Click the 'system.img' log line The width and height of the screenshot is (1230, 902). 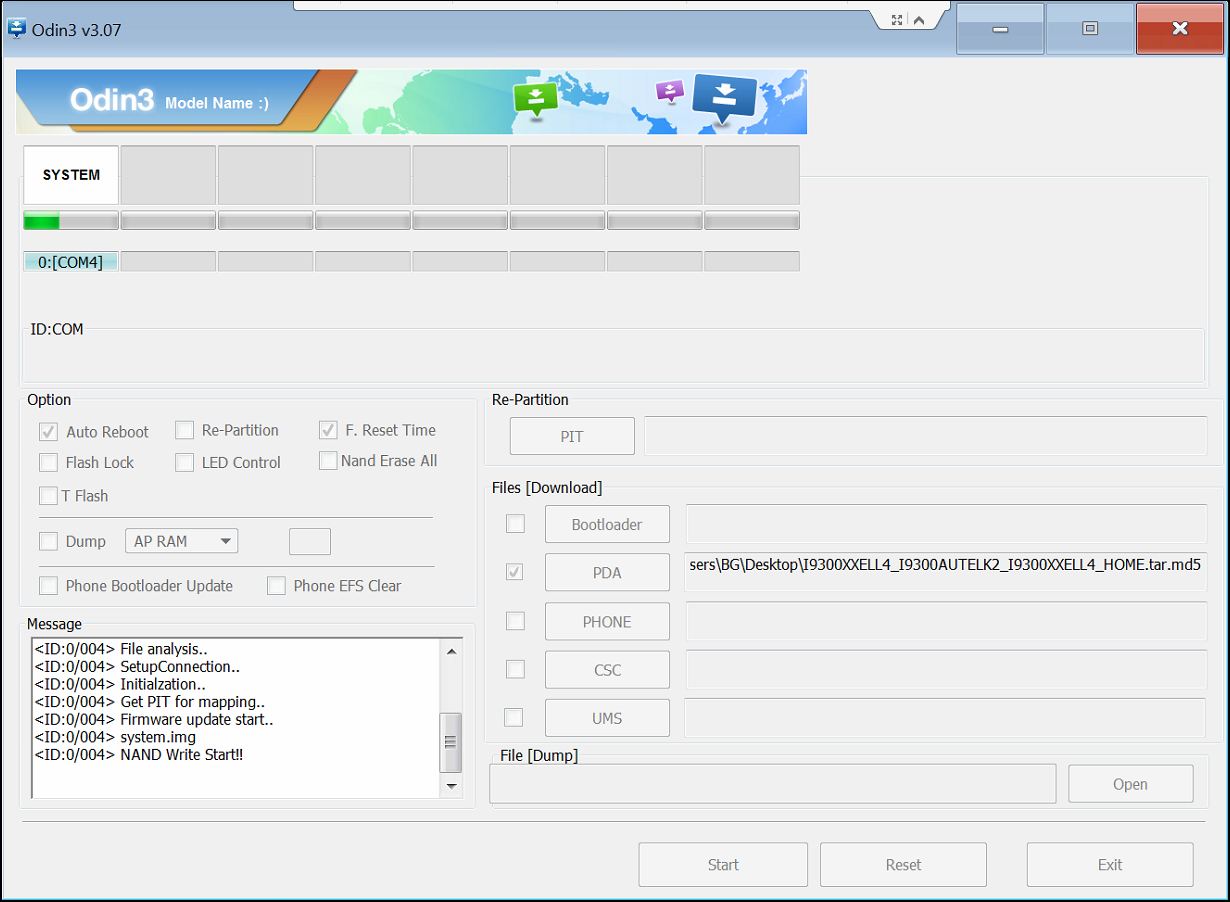tap(115, 737)
